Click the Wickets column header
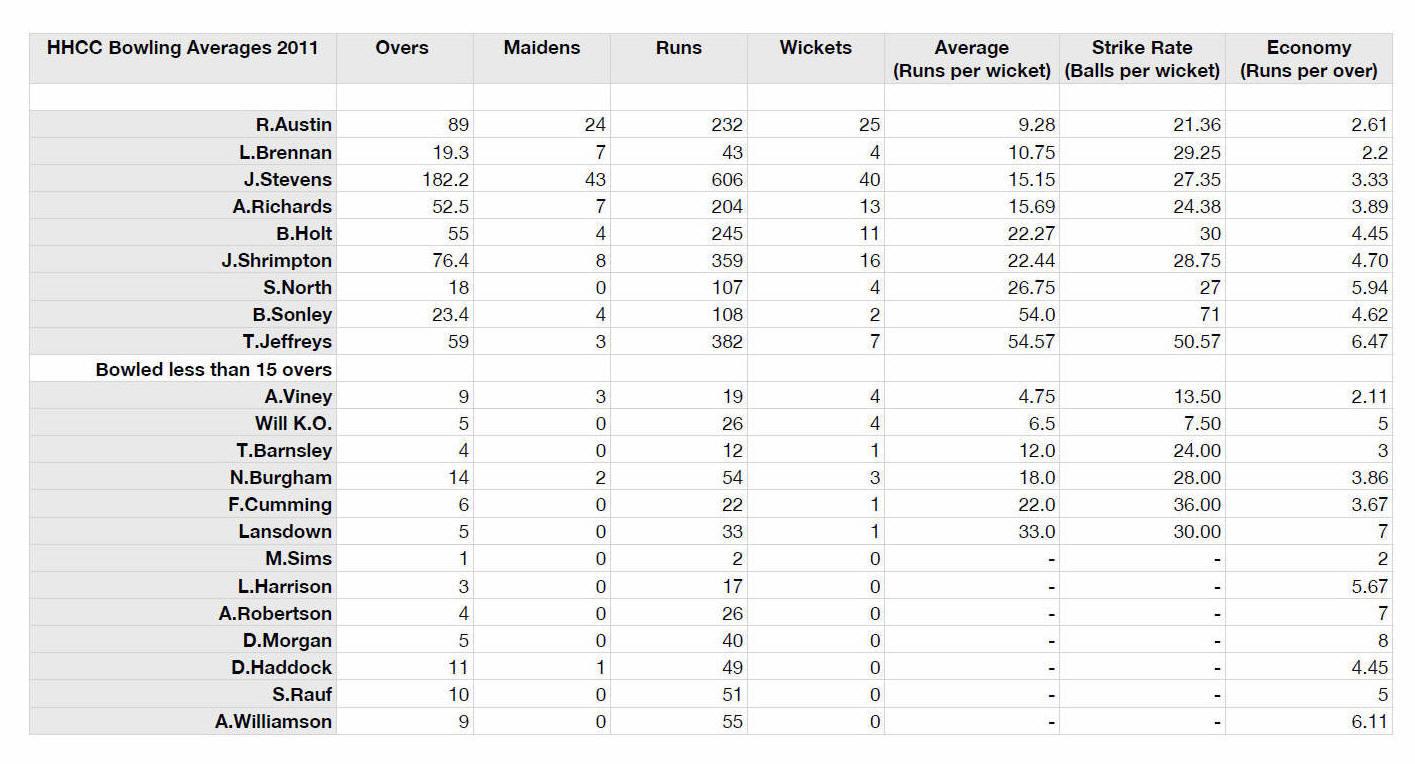Viewport: 1415px width, 764px height. 815,58
